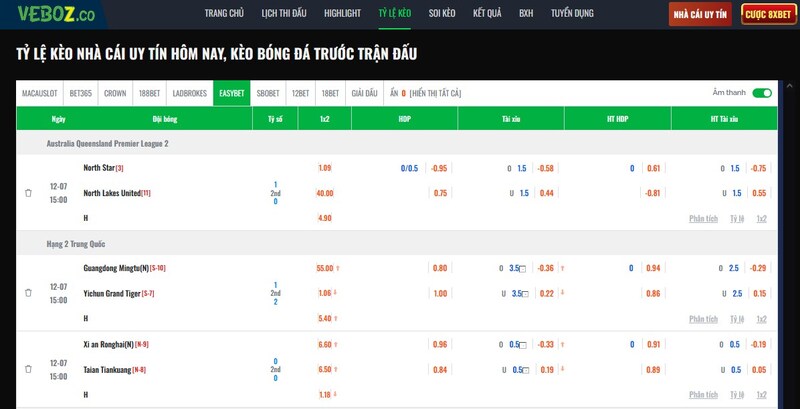Click the Tài xỉu column header
The height and width of the screenshot is (409, 800).
click(x=511, y=119)
